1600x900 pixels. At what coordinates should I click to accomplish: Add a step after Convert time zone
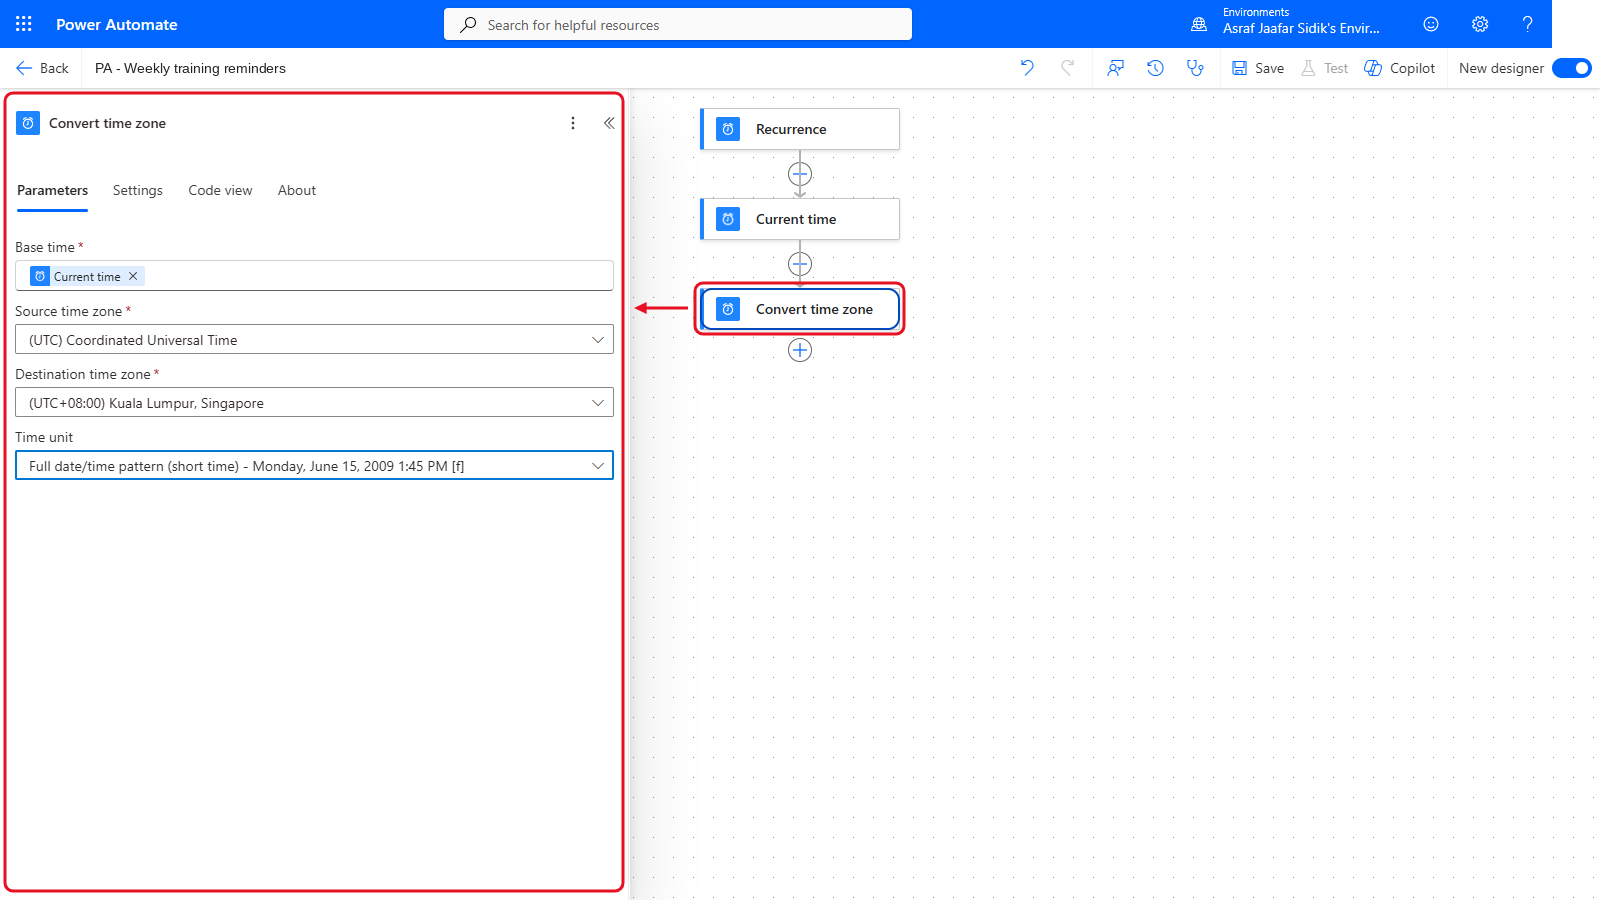coord(800,350)
